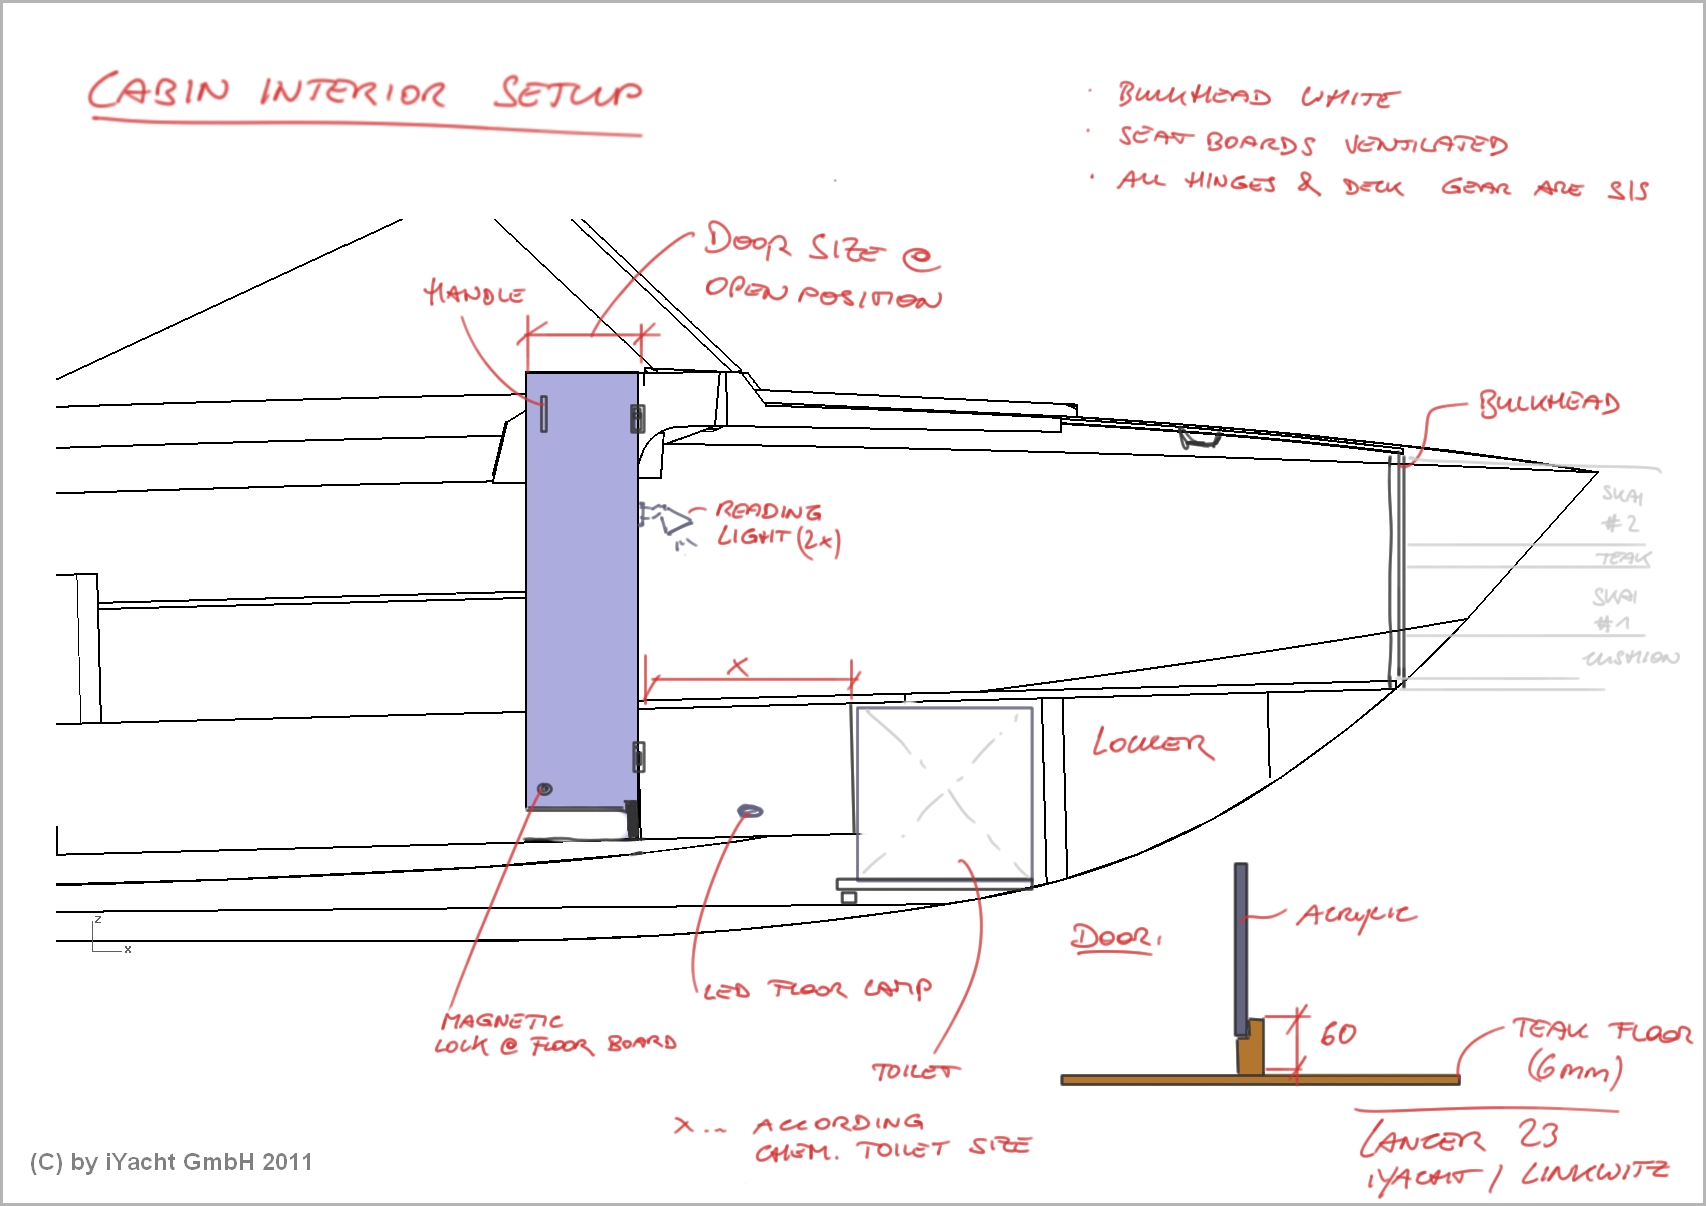Click the '(C) by iYacht GmbH 2011' copyright
The image size is (1706, 1206).
click(171, 1162)
